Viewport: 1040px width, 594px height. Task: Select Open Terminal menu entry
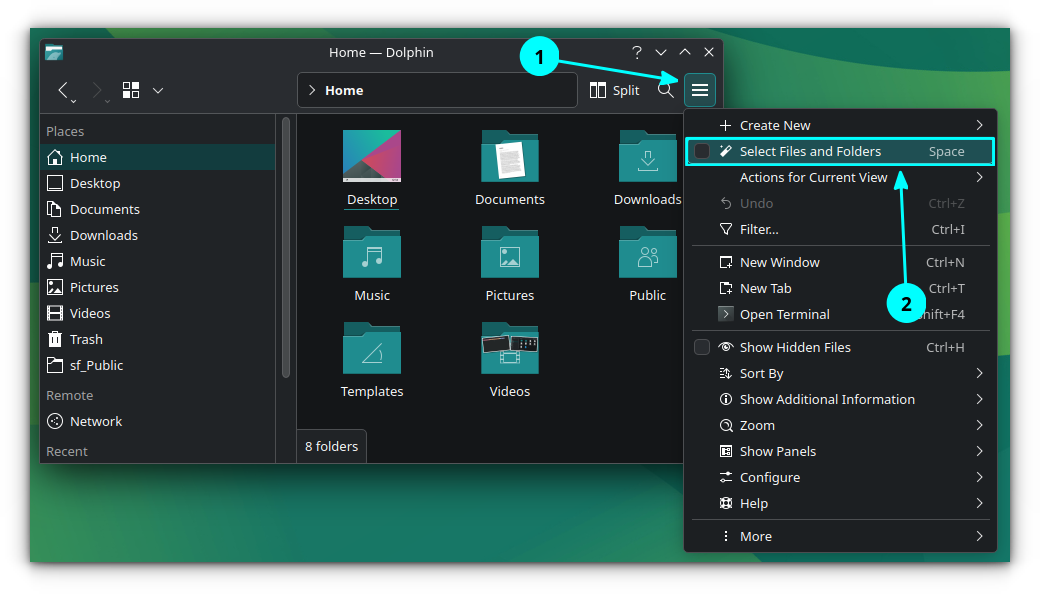(x=784, y=314)
